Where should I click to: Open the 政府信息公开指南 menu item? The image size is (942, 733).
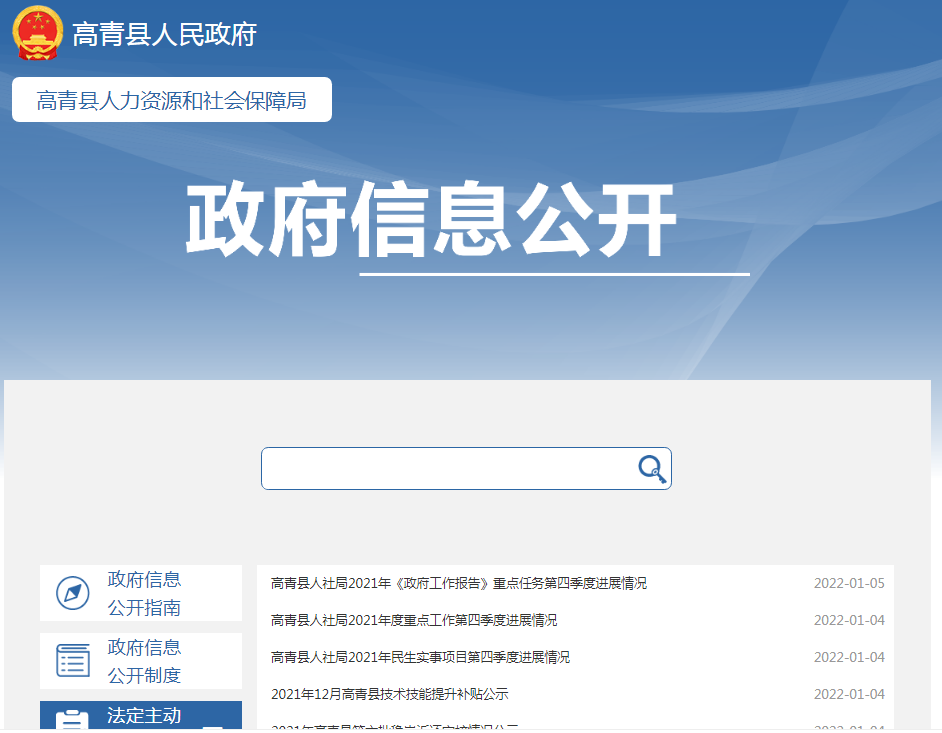[x=144, y=593]
